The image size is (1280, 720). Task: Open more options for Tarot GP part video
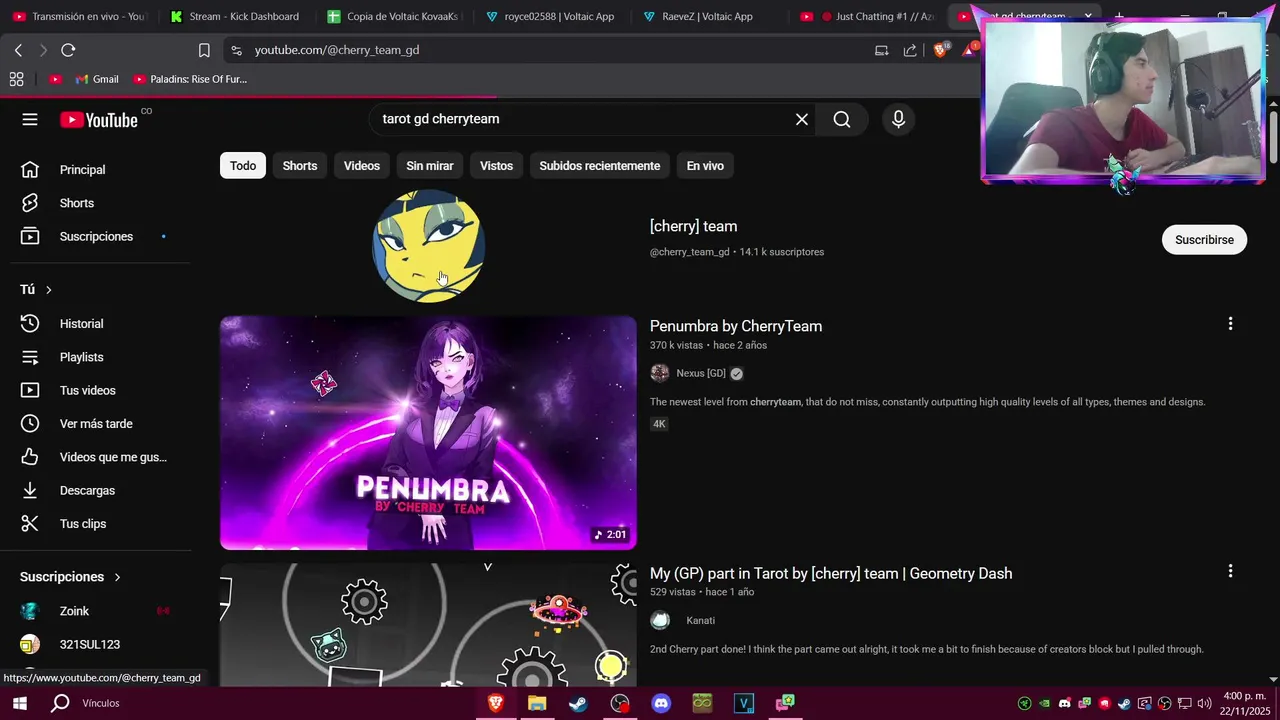(x=1230, y=571)
